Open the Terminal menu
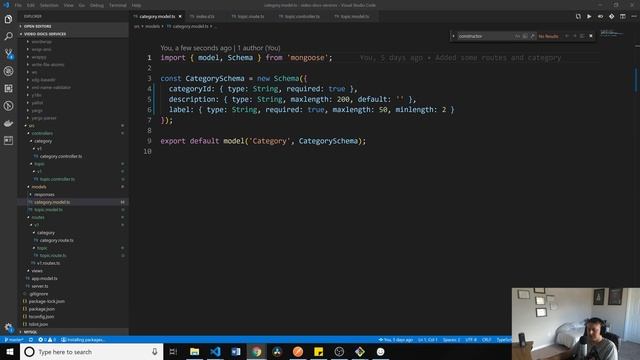The width and height of the screenshot is (640, 360). pyautogui.click(x=118, y=5)
